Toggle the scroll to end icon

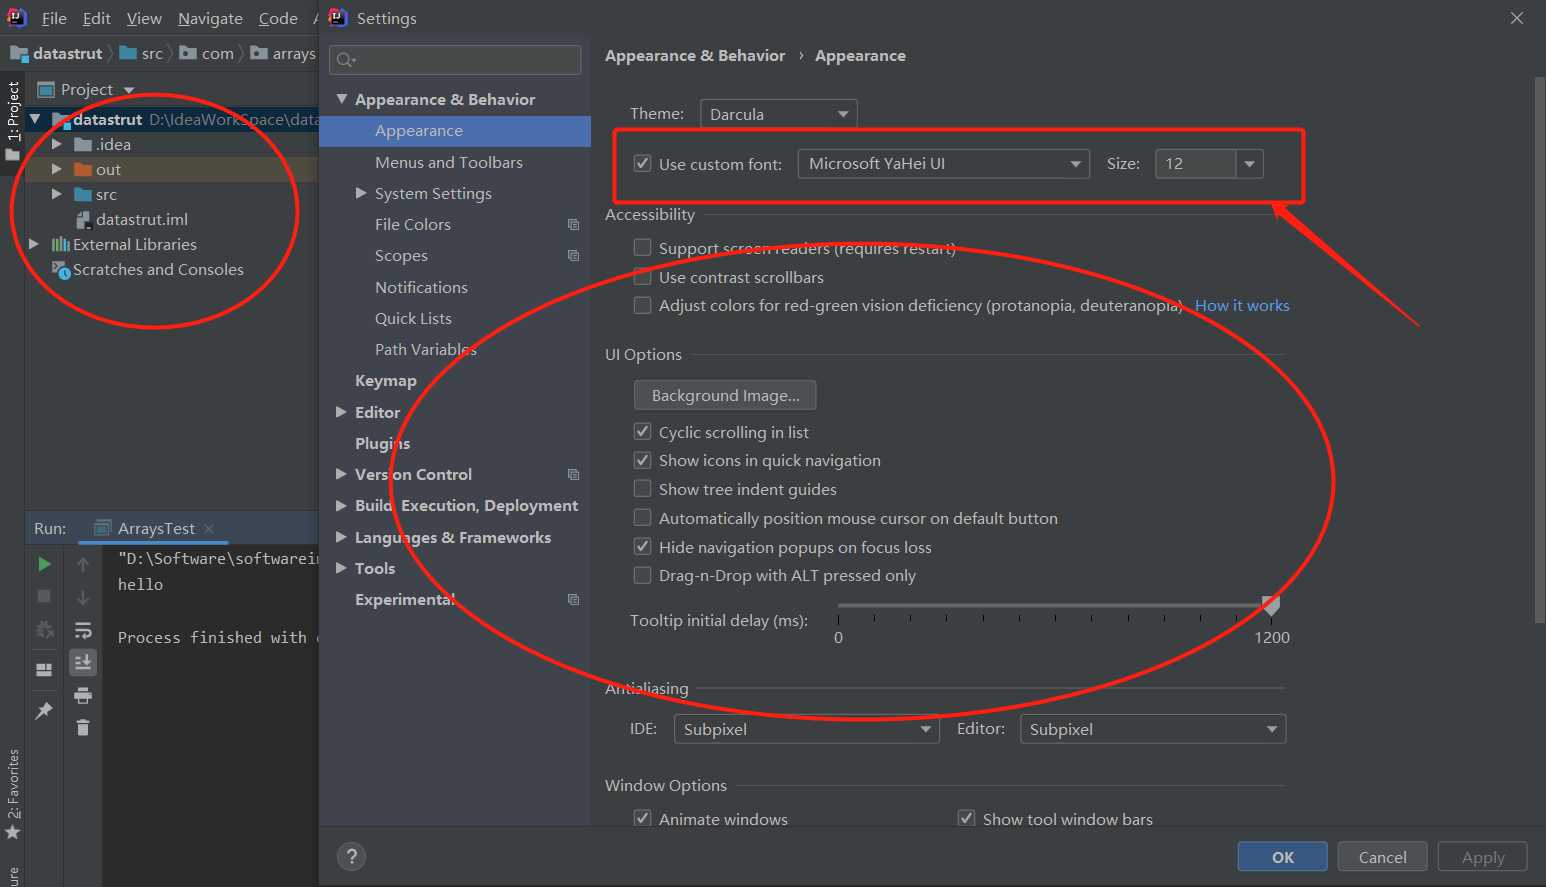[83, 662]
